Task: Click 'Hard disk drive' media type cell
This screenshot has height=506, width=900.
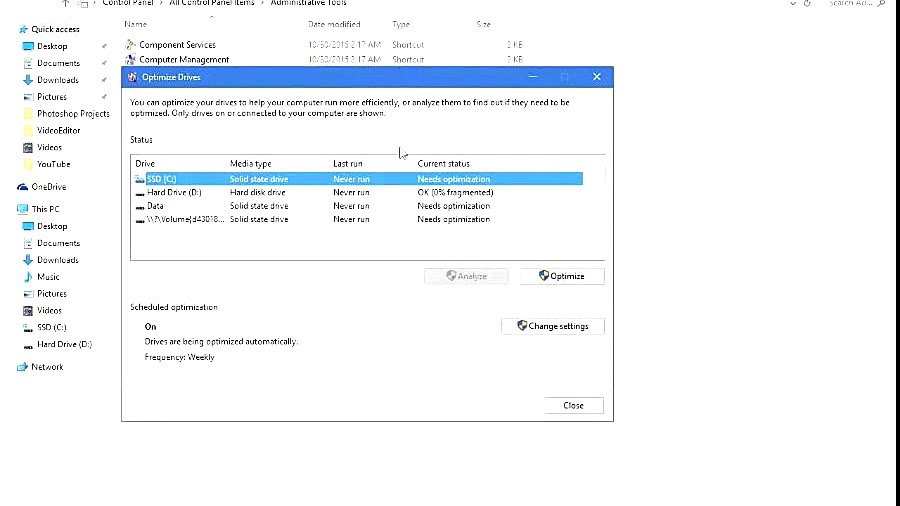Action: coord(258,193)
